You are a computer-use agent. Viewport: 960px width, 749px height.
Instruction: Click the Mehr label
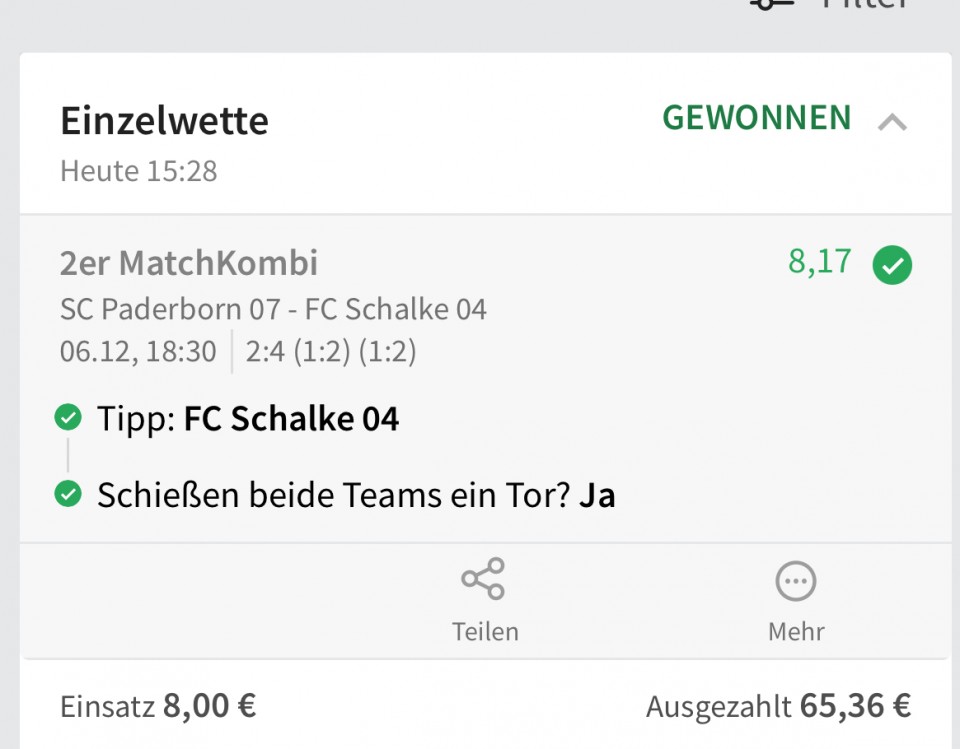pyautogui.click(x=796, y=631)
